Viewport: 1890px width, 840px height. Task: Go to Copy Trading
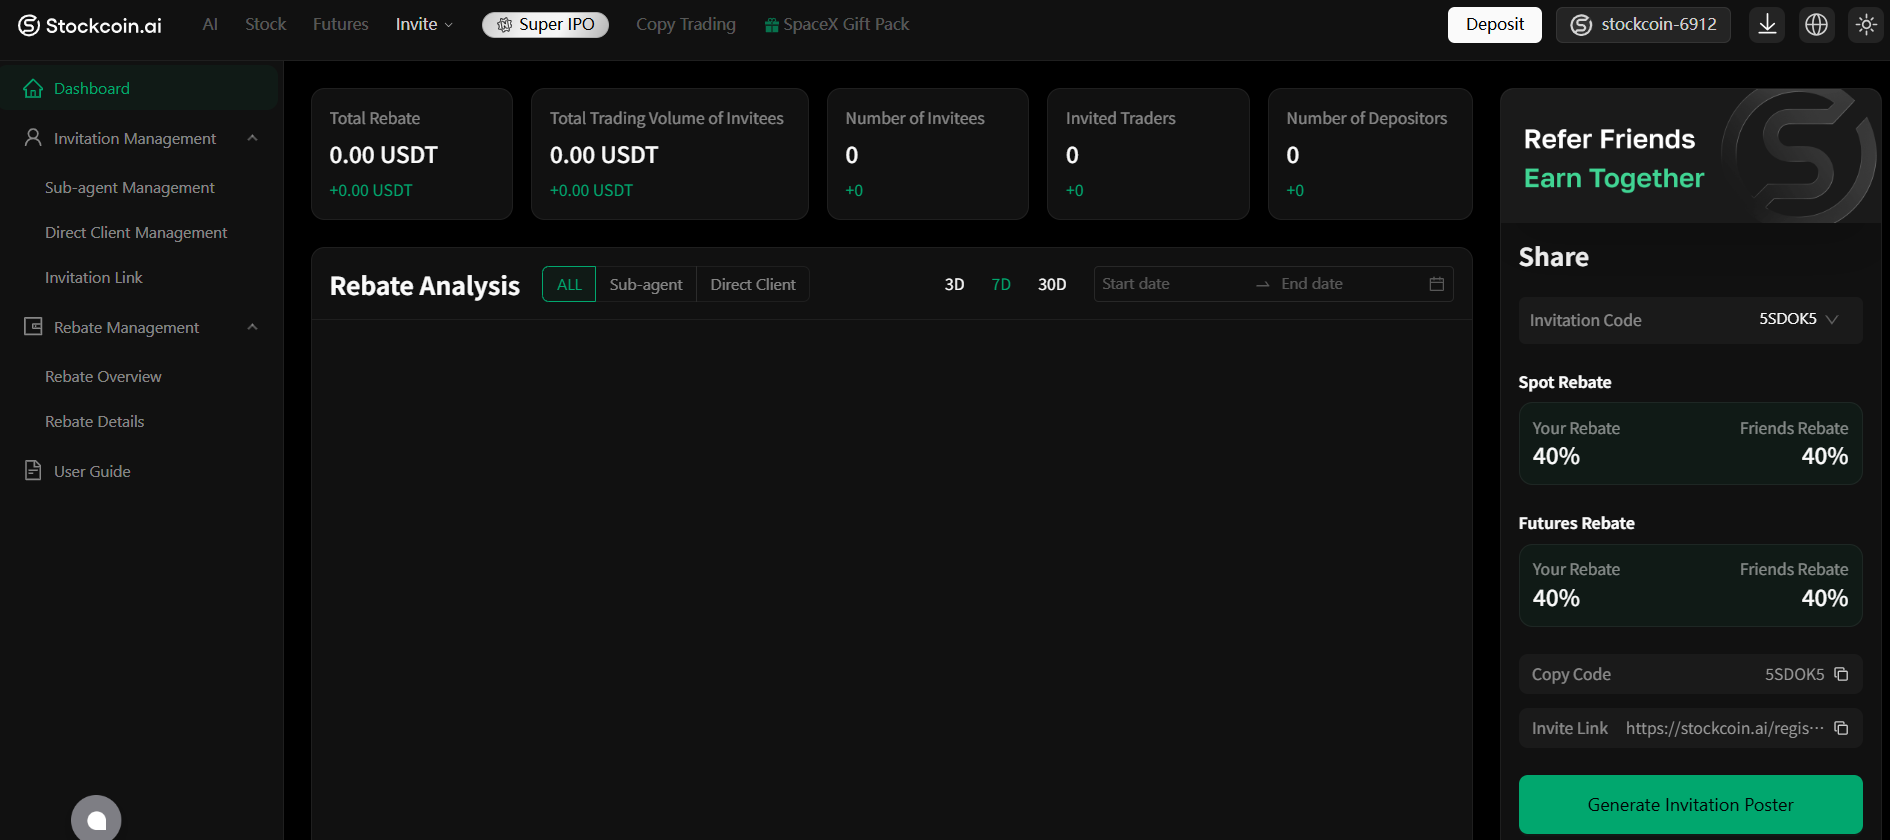click(686, 24)
